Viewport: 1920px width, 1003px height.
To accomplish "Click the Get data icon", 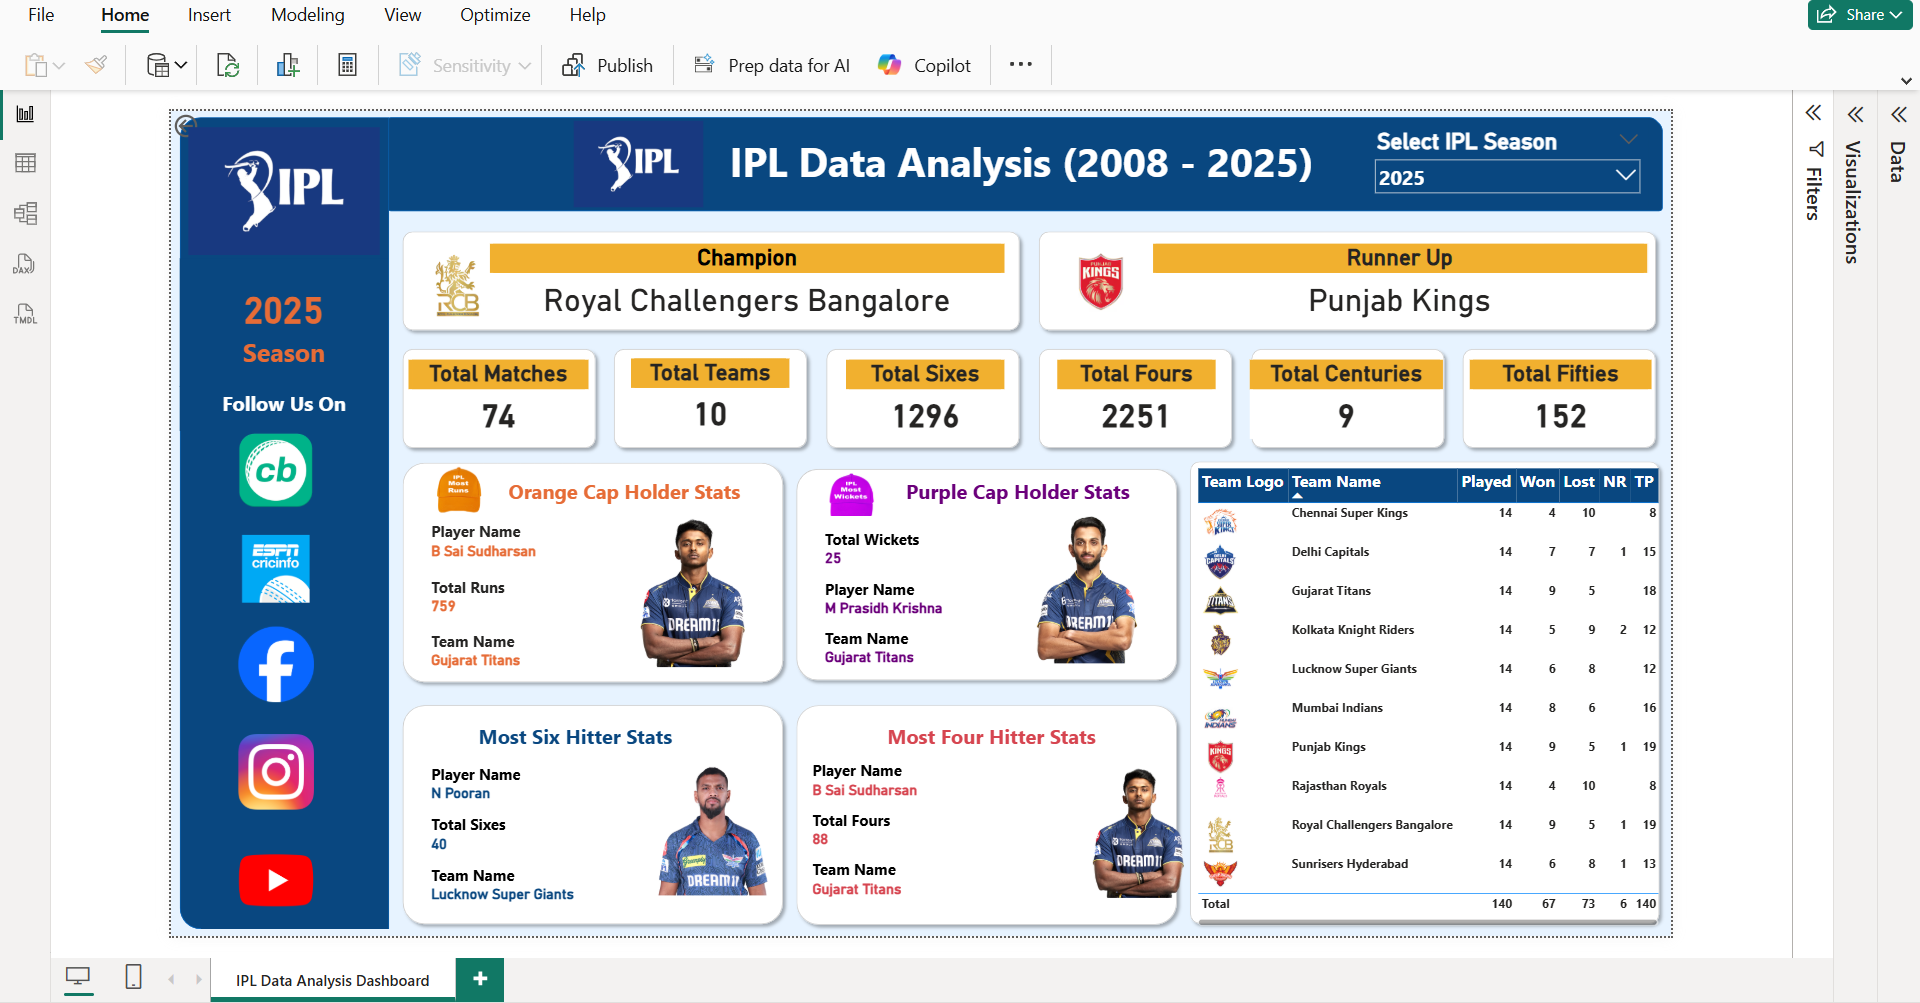I will (x=158, y=65).
